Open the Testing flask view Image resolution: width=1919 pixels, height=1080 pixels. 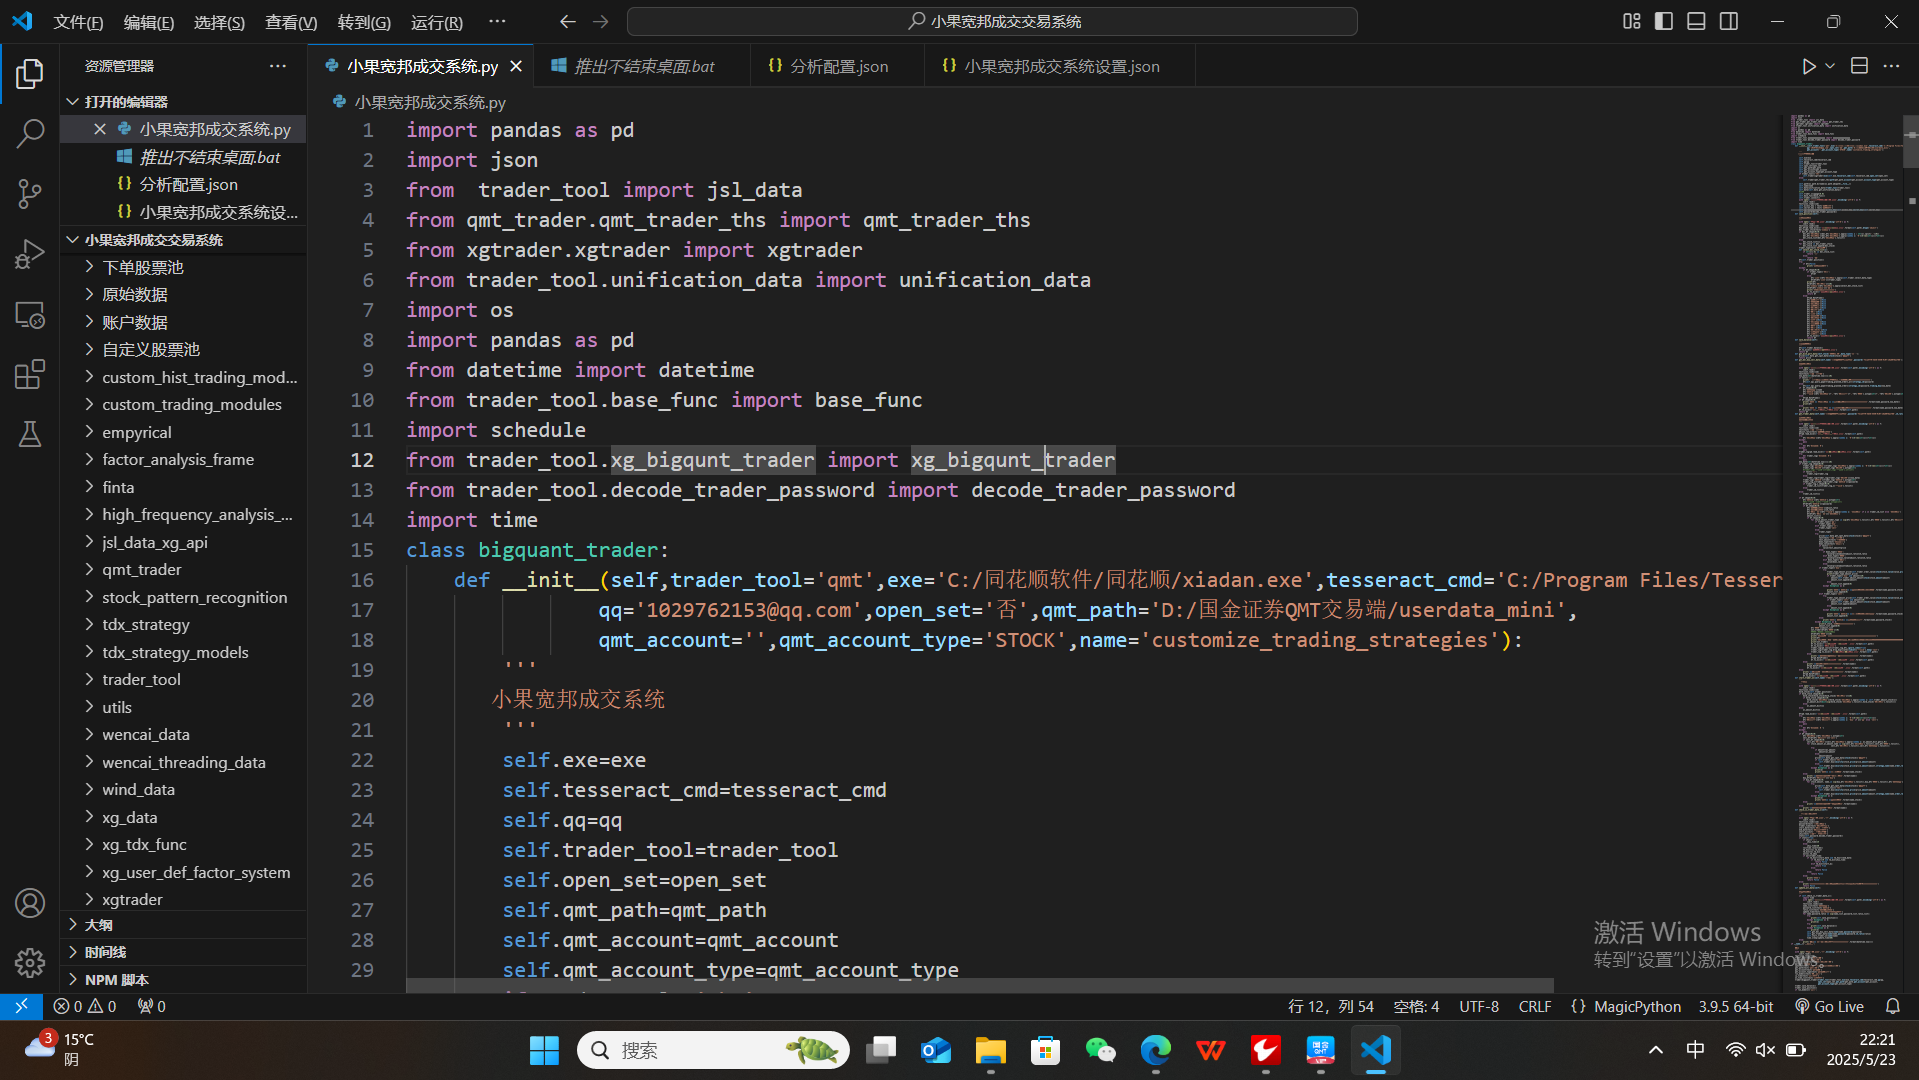[30, 434]
